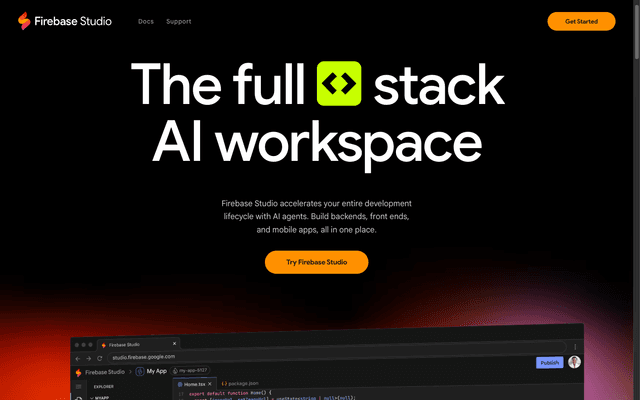Click the Try Firebase Studio button
Image resolution: width=640 pixels, height=400 pixels.
(316, 262)
